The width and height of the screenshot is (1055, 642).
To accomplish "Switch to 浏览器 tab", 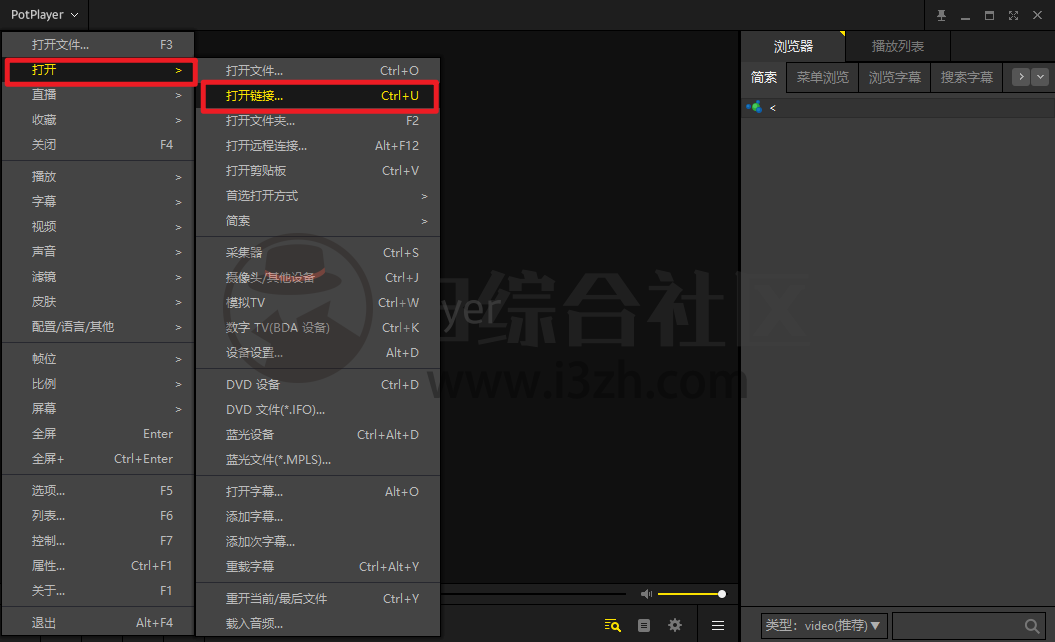I will pos(793,46).
